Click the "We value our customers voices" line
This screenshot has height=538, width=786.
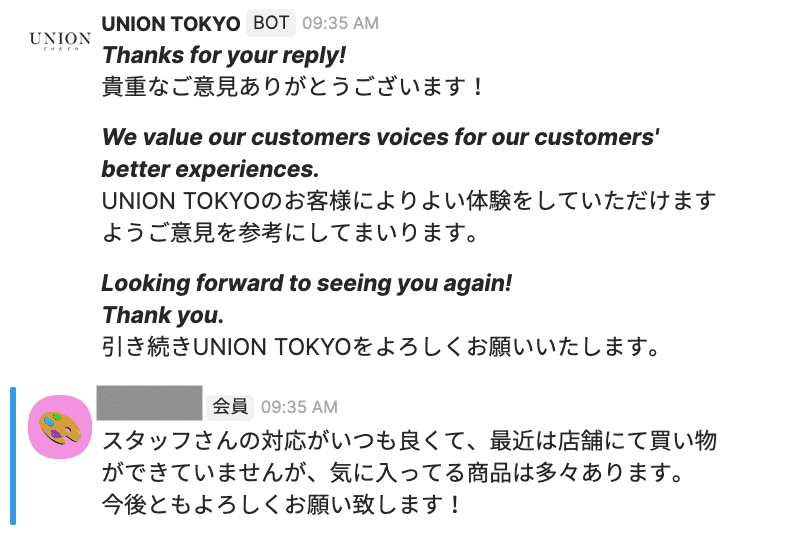point(380,137)
